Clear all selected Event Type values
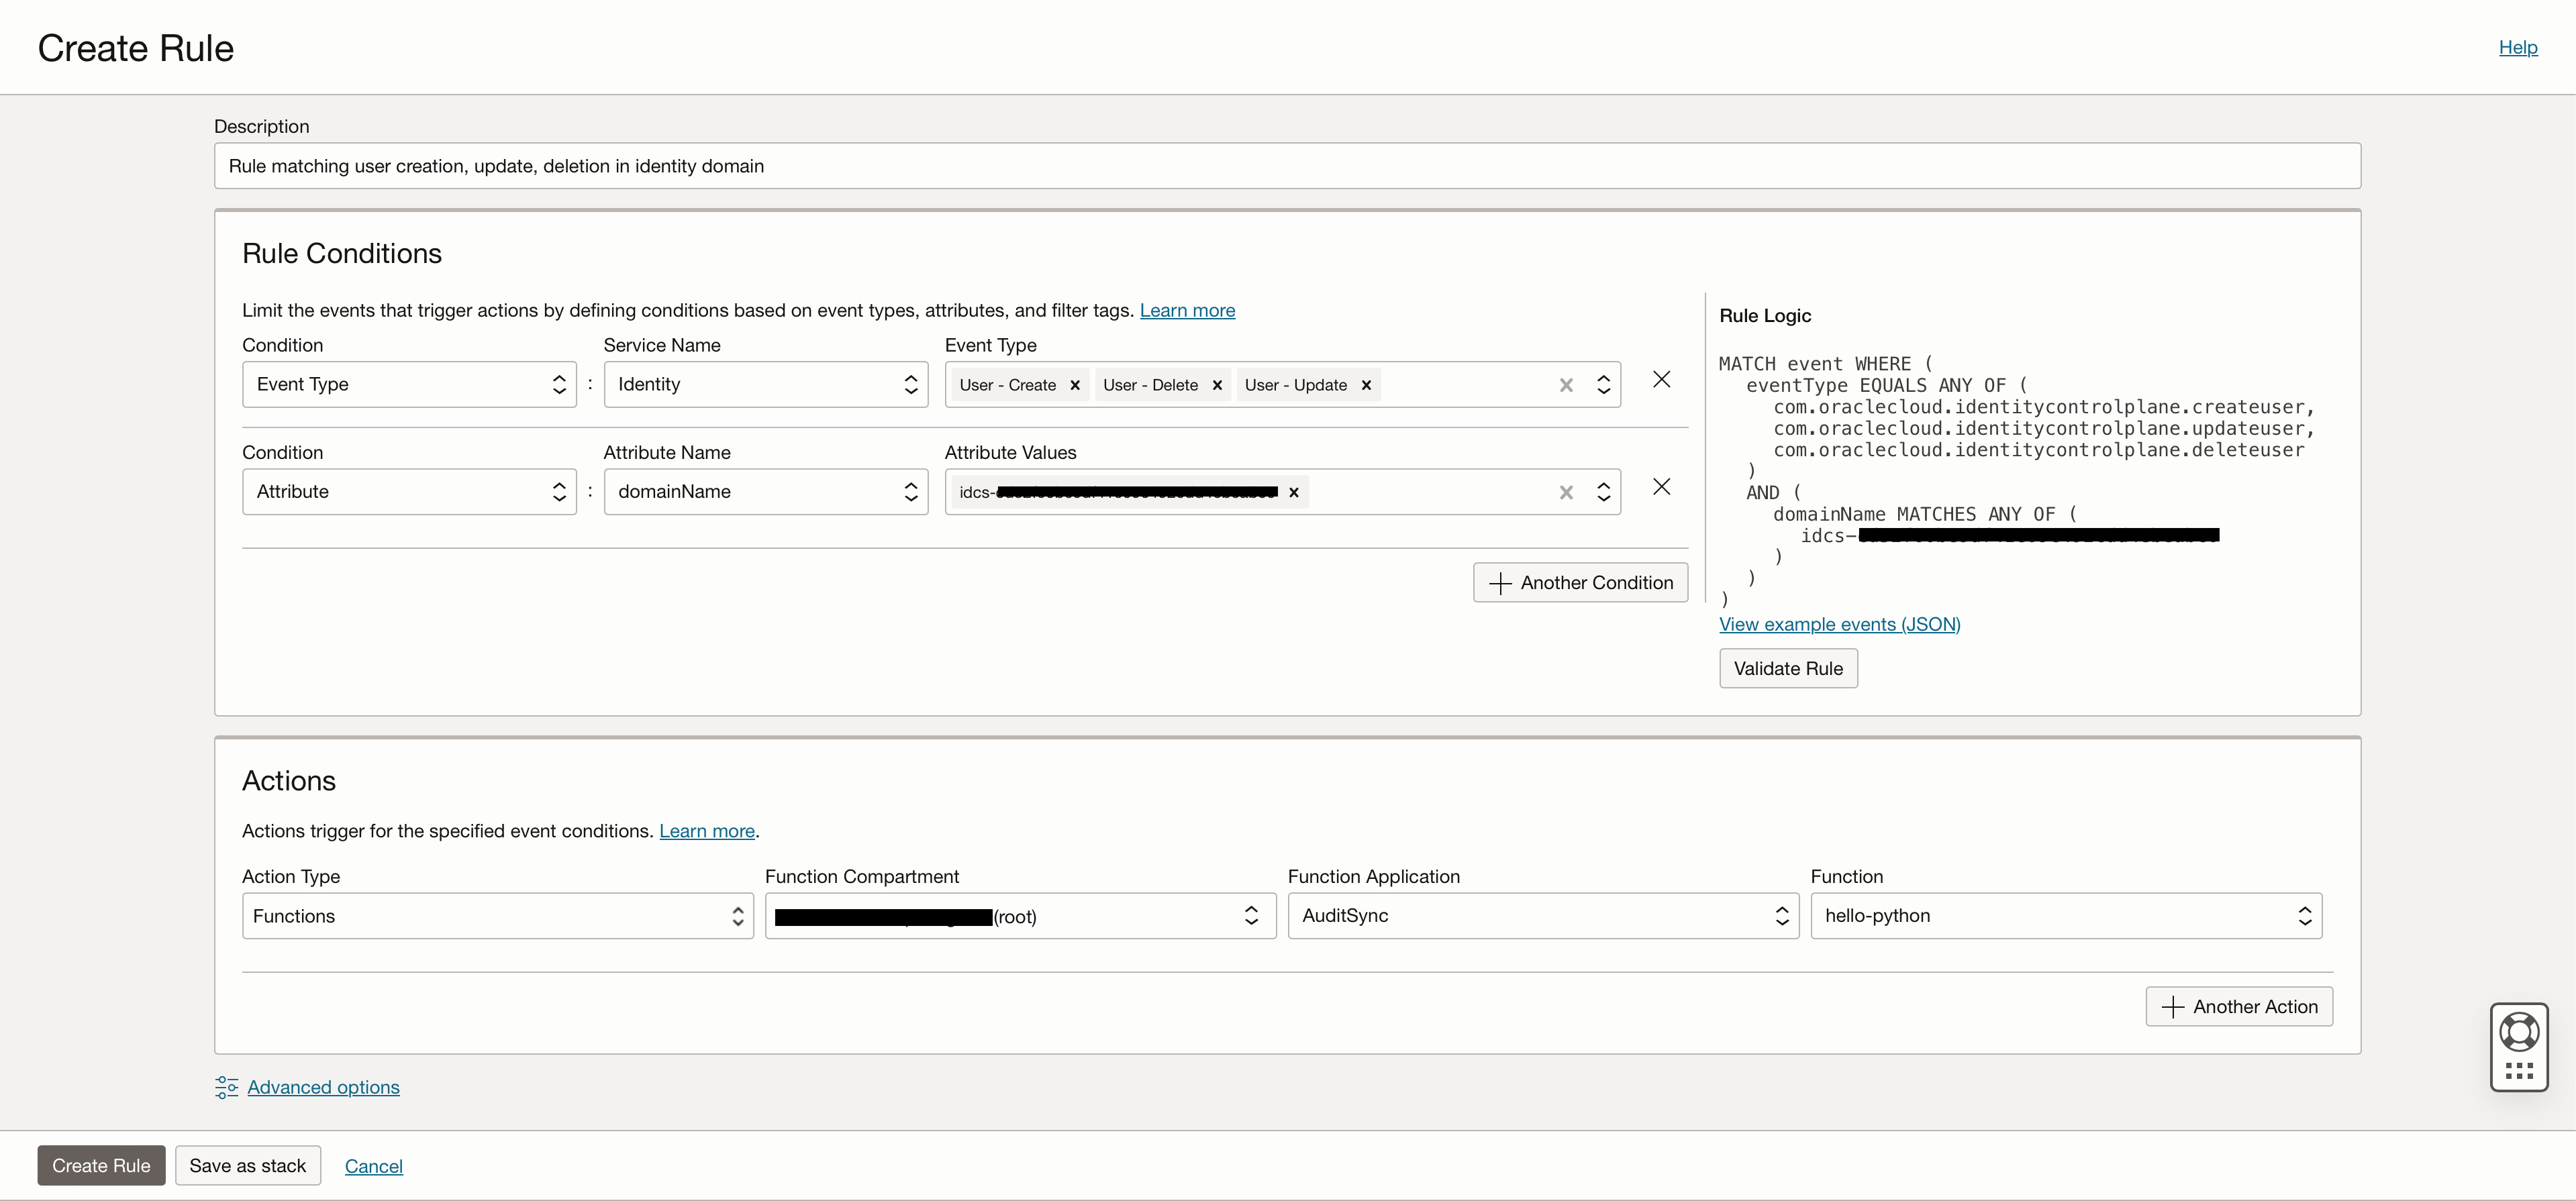This screenshot has height=1201, width=2576. 1566,385
